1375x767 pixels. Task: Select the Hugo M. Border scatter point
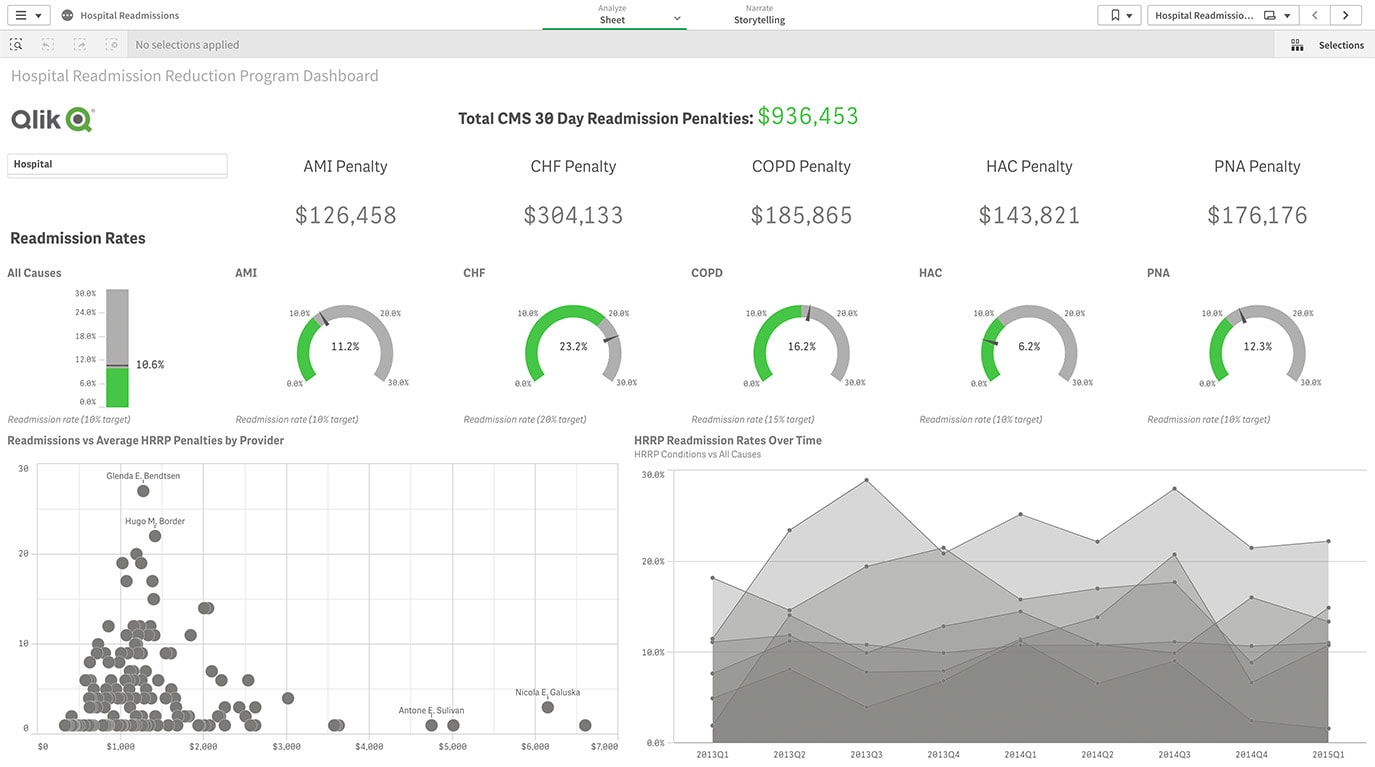click(155, 536)
